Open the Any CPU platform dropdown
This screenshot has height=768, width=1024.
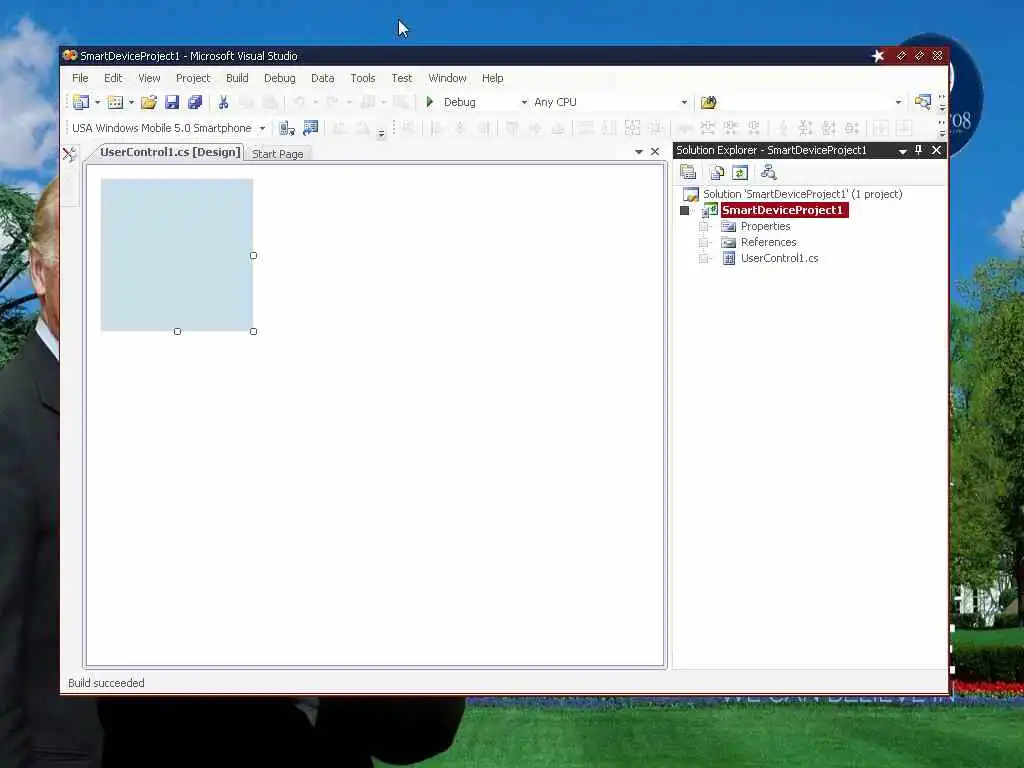tap(684, 103)
